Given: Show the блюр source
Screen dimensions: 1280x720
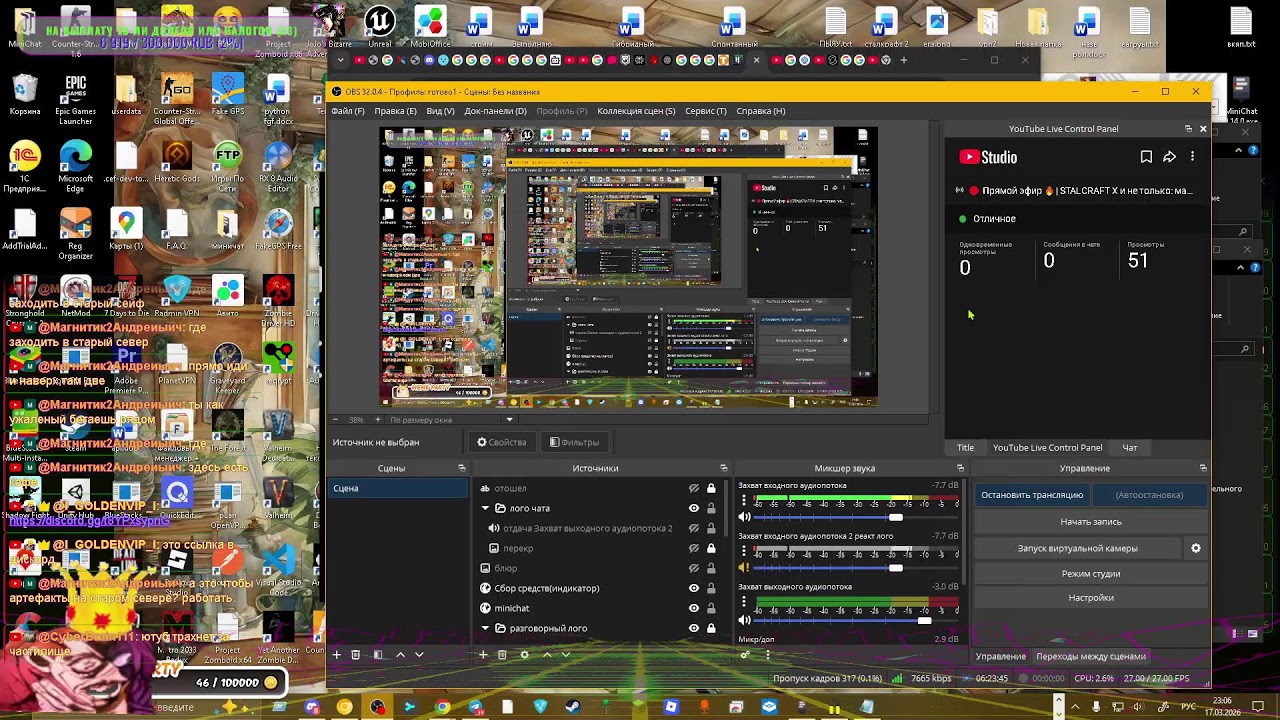Looking at the screenshot, I should [x=694, y=568].
